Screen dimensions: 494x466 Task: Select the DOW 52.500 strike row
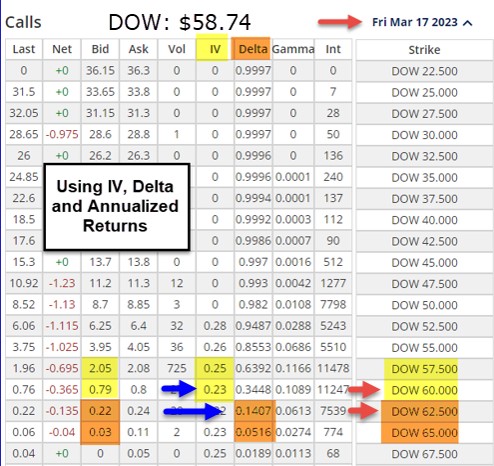click(424, 326)
